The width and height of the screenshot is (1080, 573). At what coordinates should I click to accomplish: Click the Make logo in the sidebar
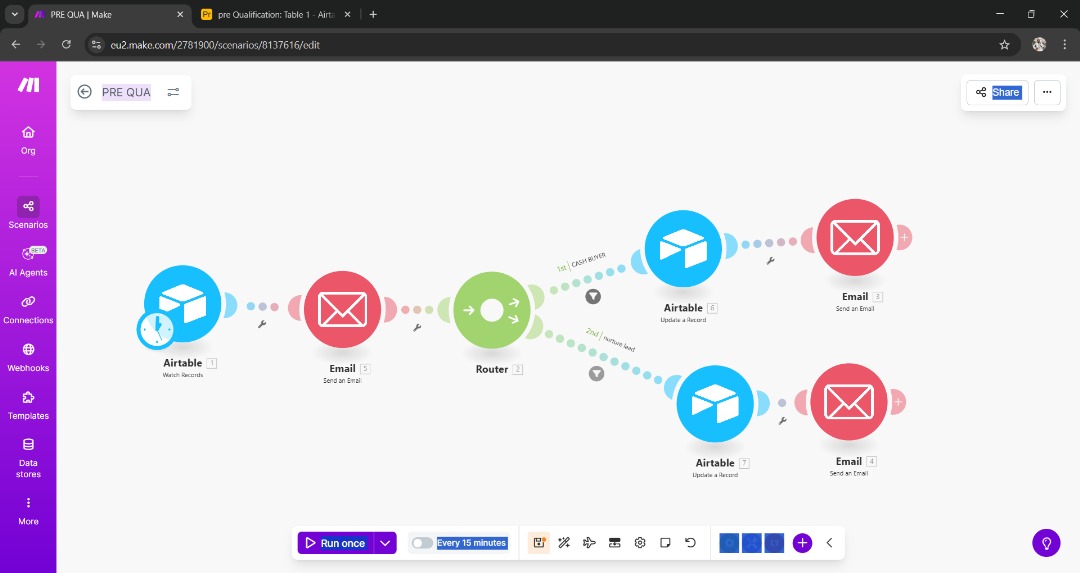[x=28, y=85]
